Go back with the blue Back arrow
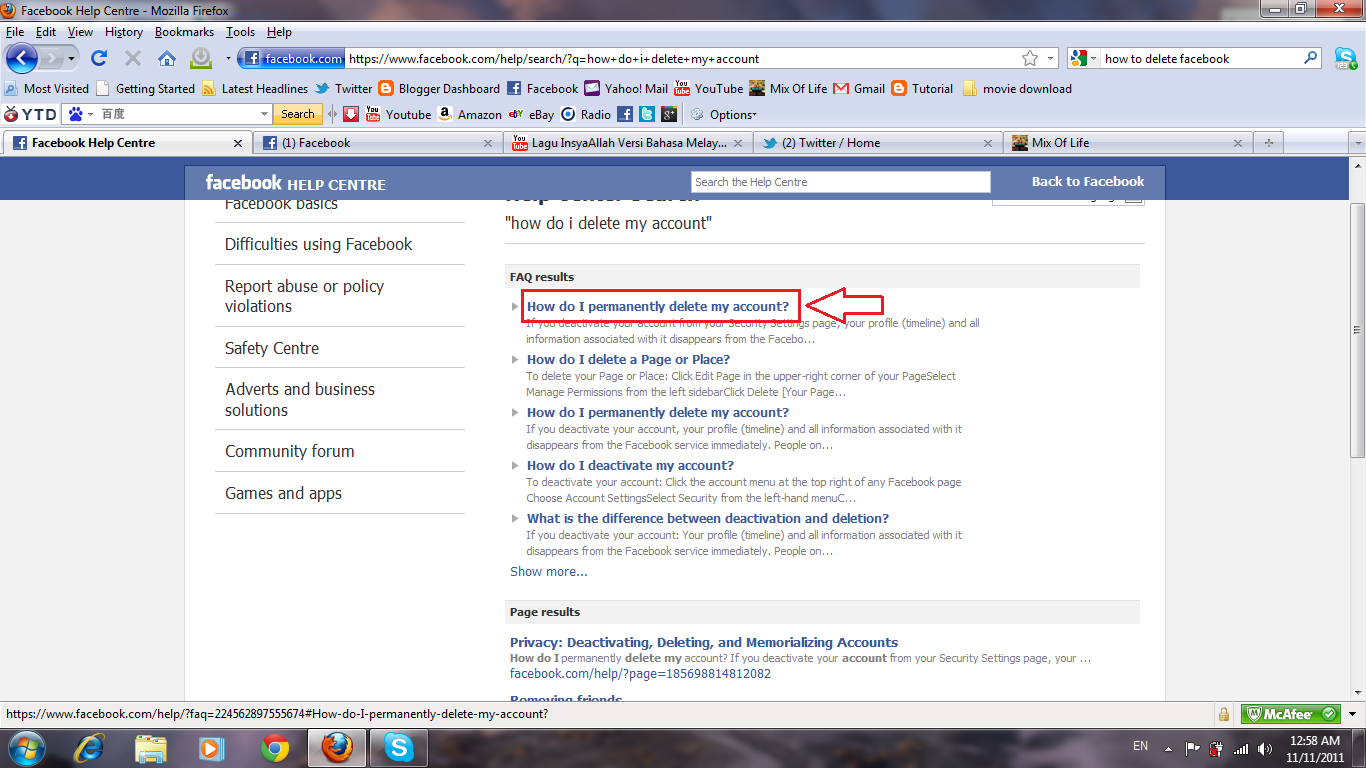 22,58
